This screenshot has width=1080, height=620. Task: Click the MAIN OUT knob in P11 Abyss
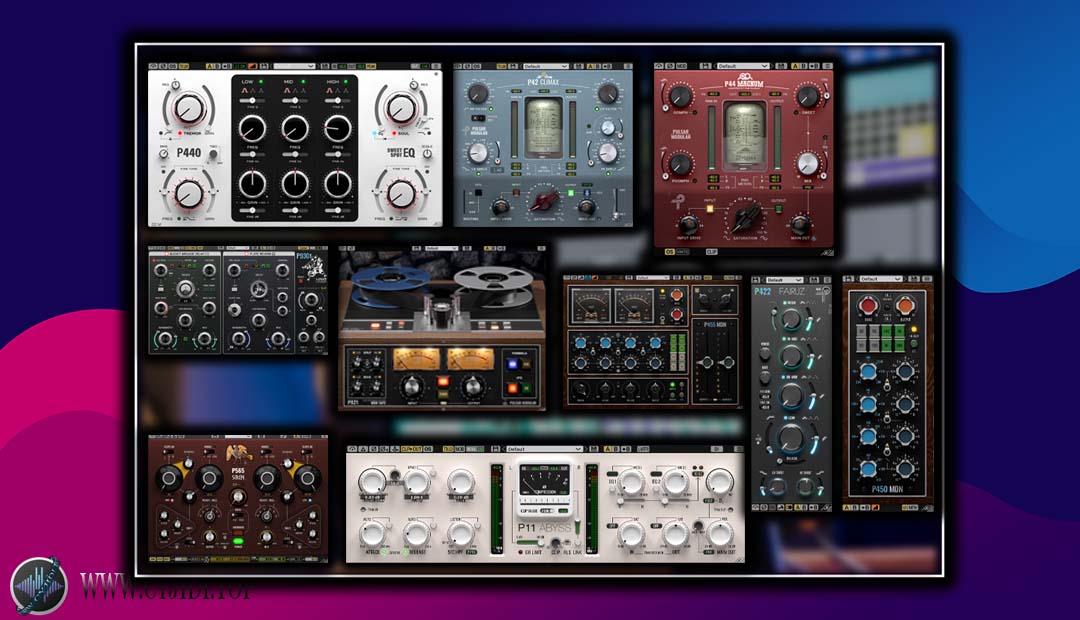[718, 534]
